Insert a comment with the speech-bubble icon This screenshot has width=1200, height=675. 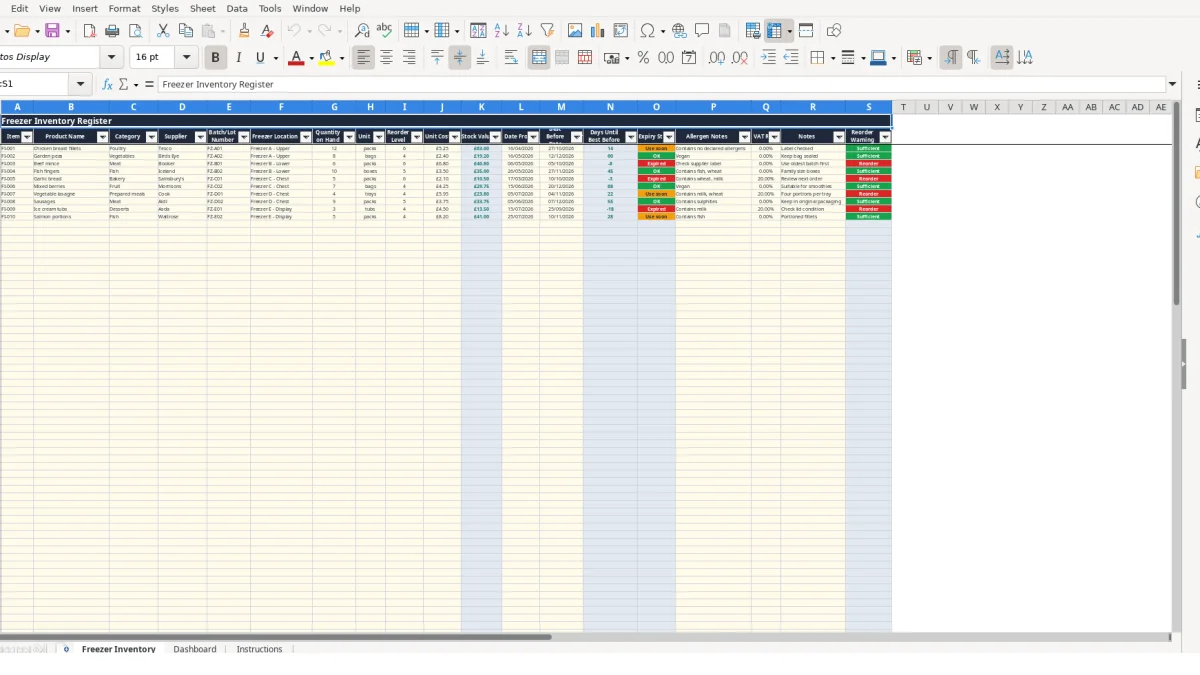[702, 31]
